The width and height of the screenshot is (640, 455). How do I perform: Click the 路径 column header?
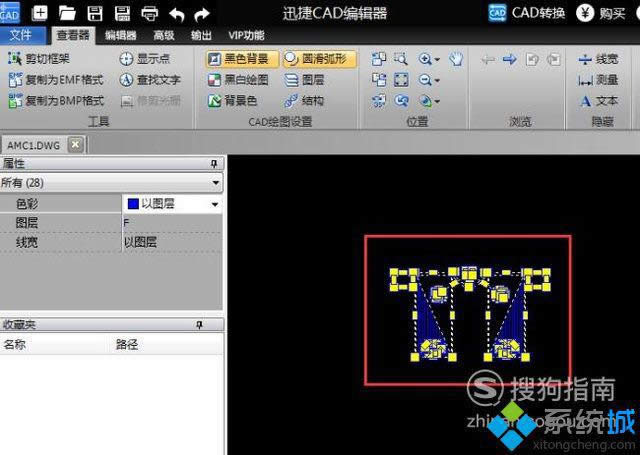127,344
